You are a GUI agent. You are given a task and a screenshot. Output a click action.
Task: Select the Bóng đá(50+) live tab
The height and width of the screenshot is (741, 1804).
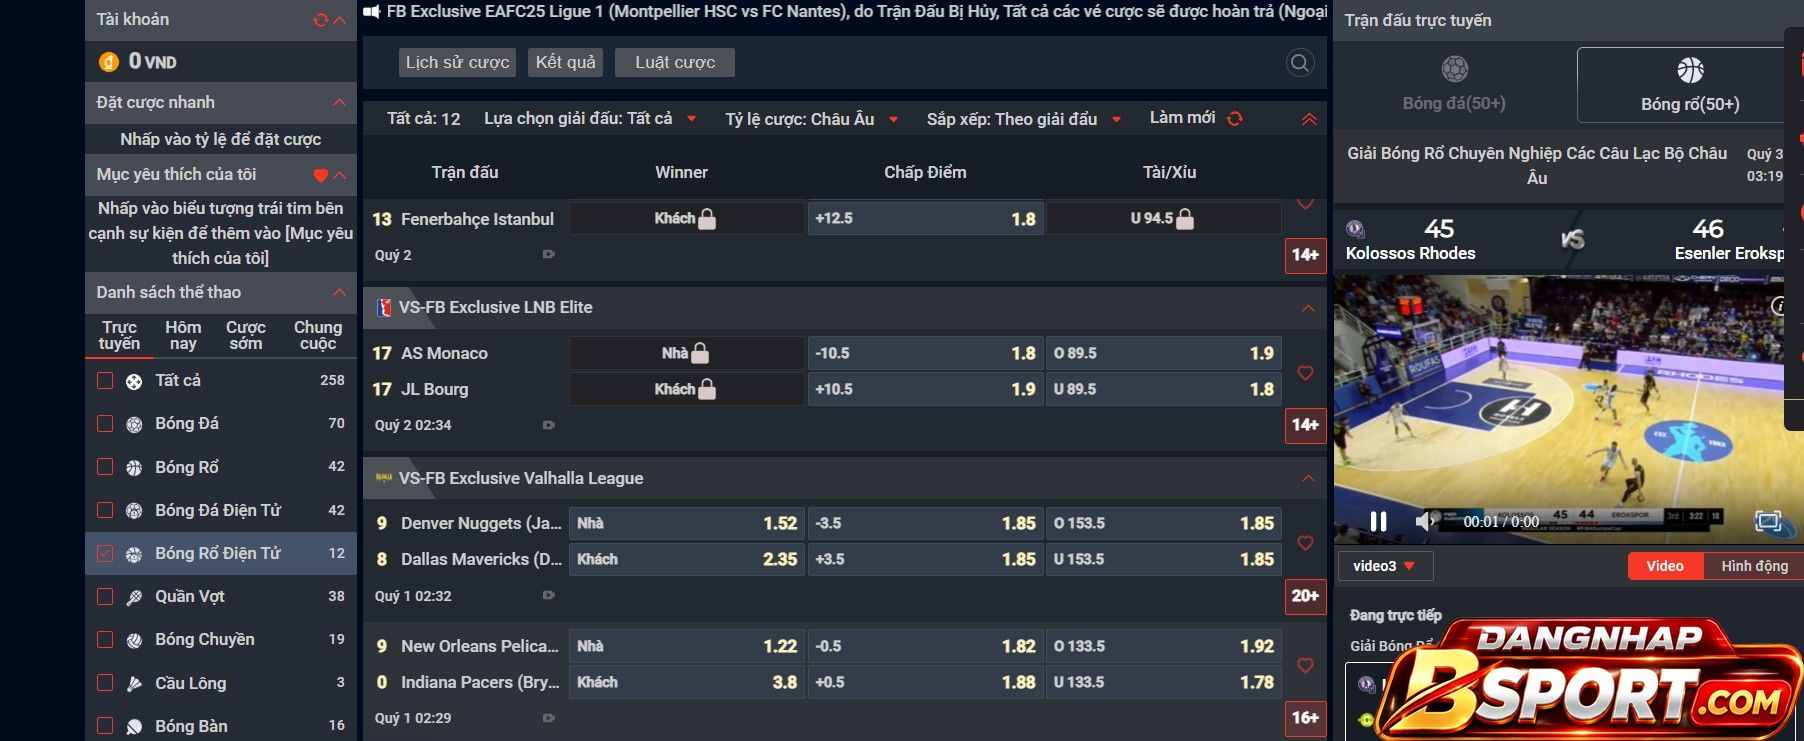[x=1454, y=85]
